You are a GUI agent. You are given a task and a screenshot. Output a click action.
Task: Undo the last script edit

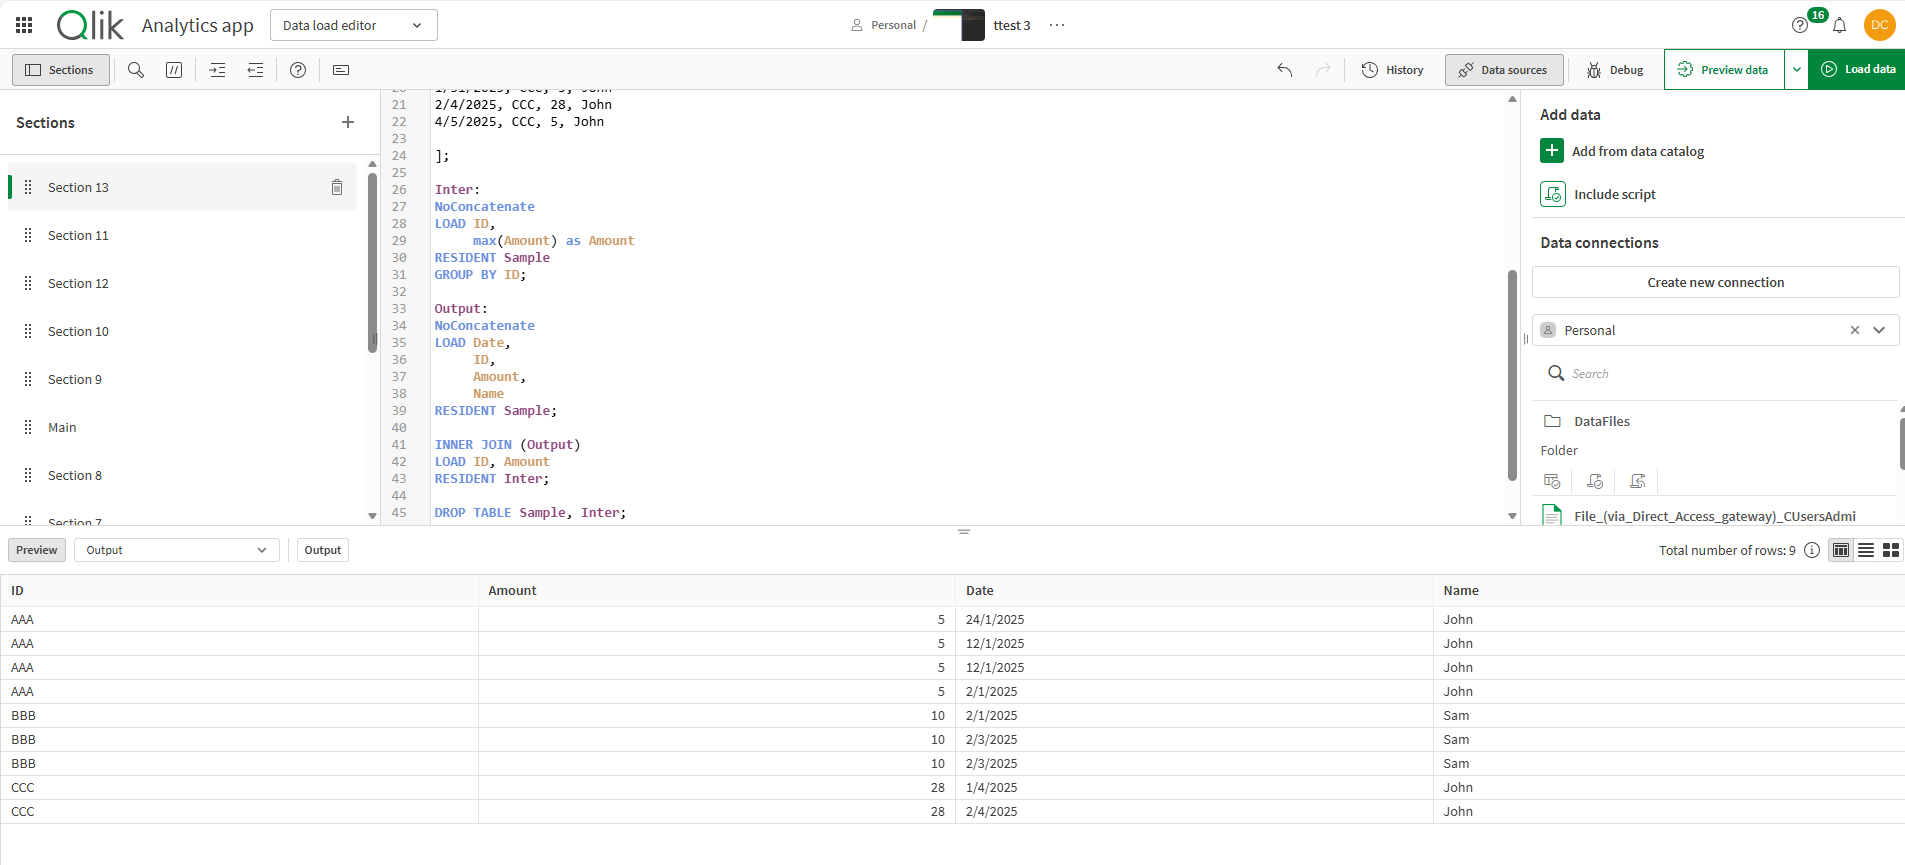click(x=1285, y=70)
